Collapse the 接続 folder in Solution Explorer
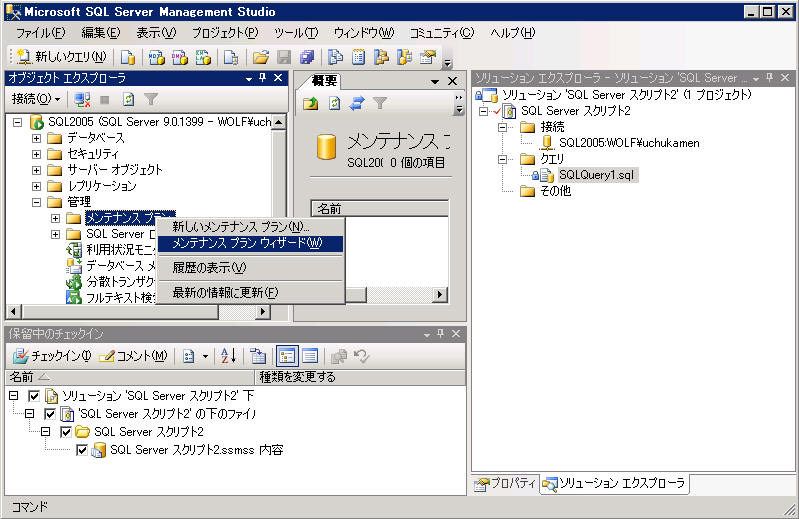This screenshot has width=799, height=519. [502, 127]
